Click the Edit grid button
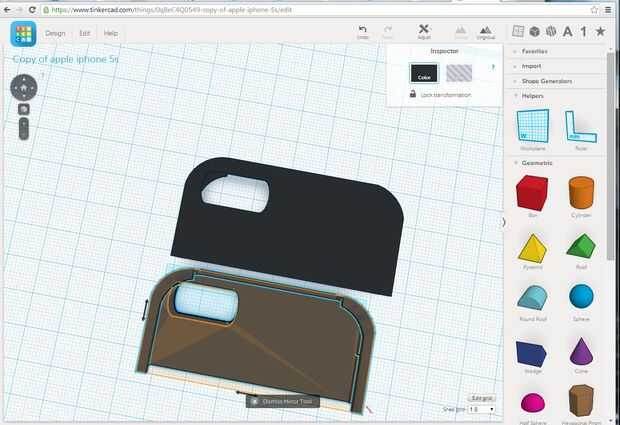Viewport: 620px width, 425px height. pyautogui.click(x=482, y=398)
